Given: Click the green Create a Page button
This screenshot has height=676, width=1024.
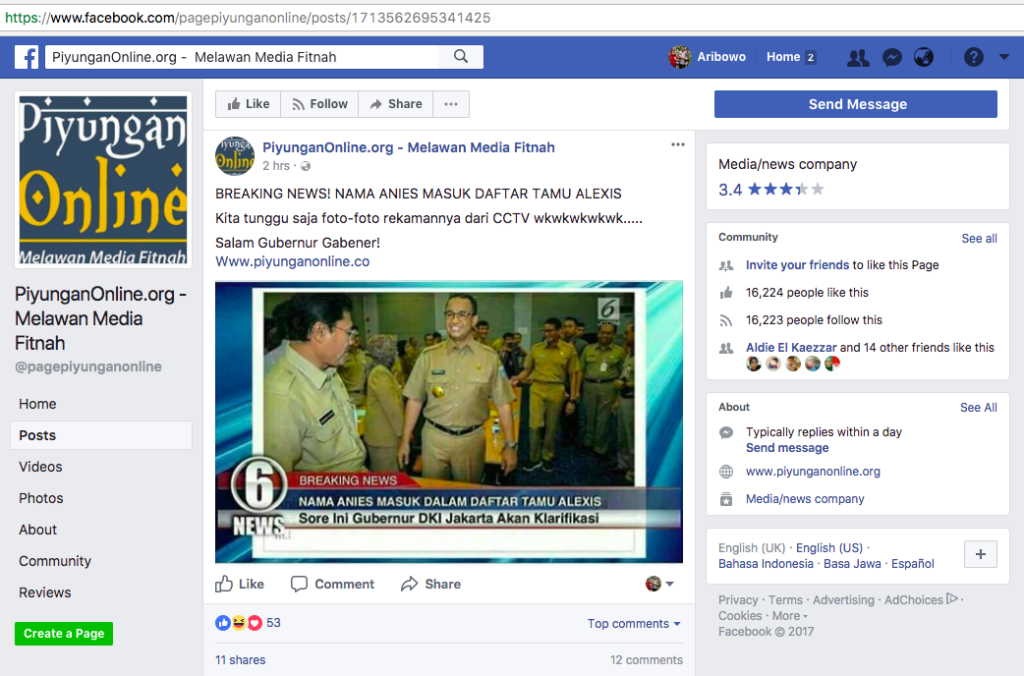Looking at the screenshot, I should 64,634.
